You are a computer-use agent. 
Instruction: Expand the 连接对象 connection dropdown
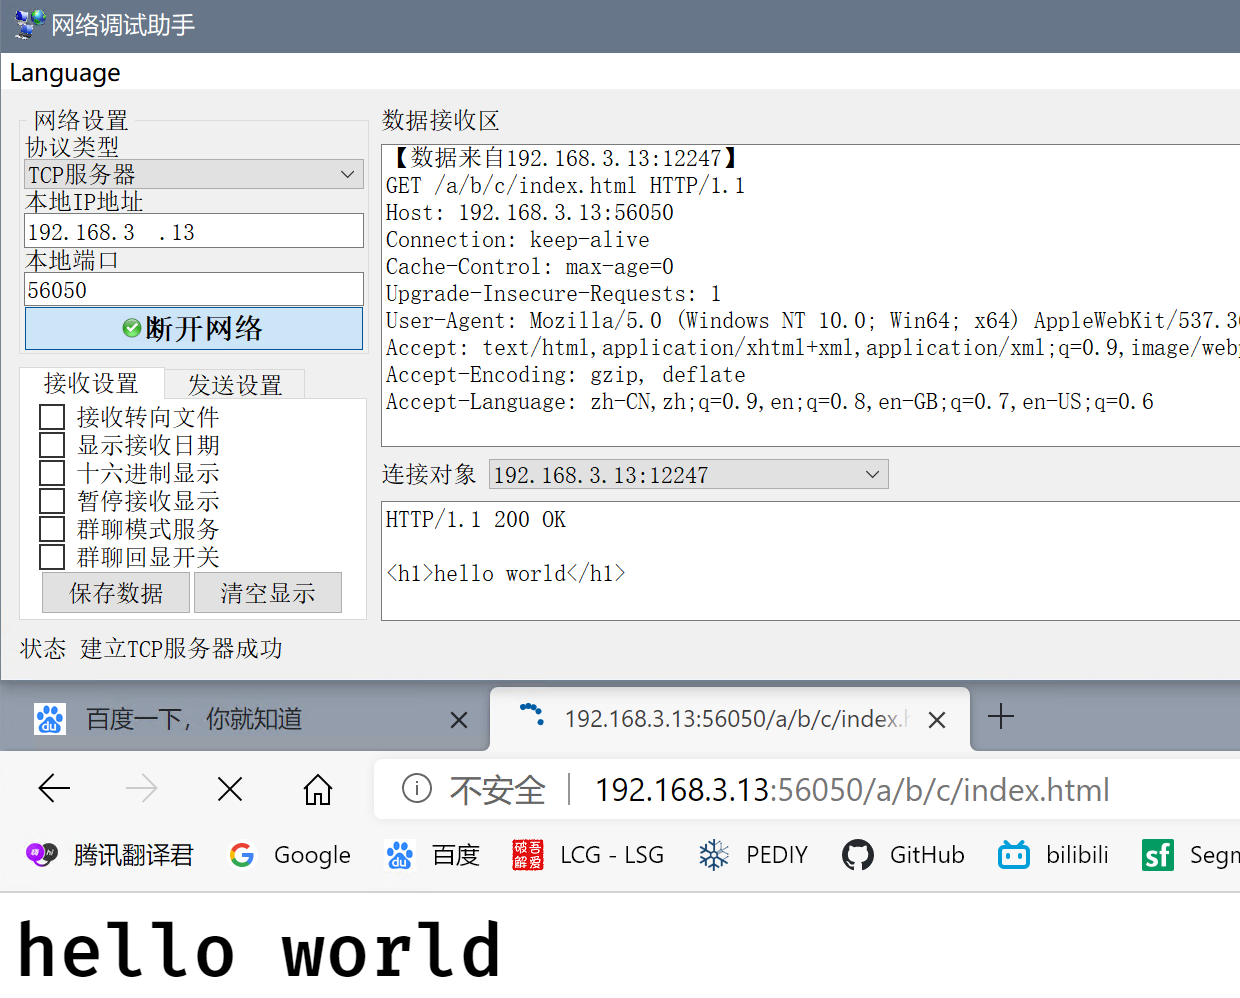688,474
